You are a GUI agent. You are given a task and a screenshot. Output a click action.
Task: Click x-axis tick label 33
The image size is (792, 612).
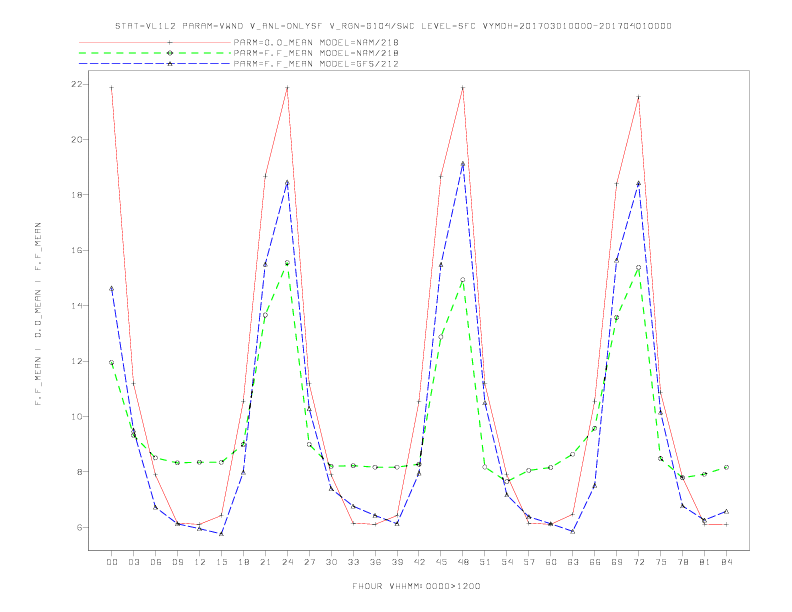[x=353, y=562]
